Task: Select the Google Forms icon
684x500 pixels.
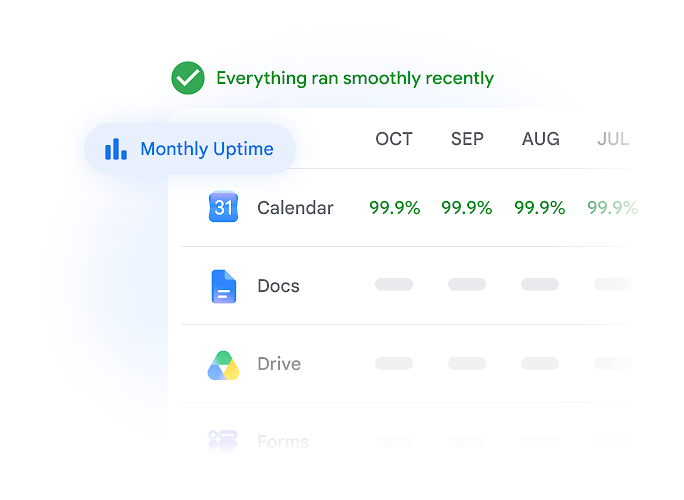Action: coord(223,439)
